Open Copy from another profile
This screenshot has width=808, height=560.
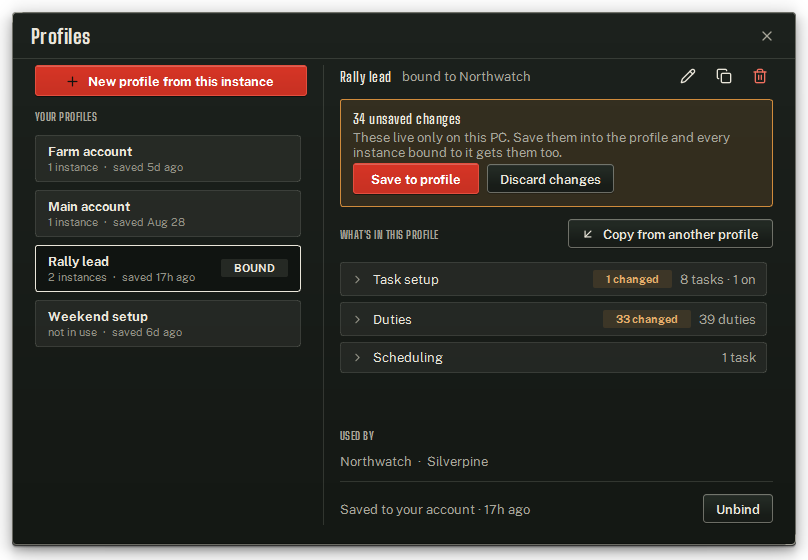670,234
